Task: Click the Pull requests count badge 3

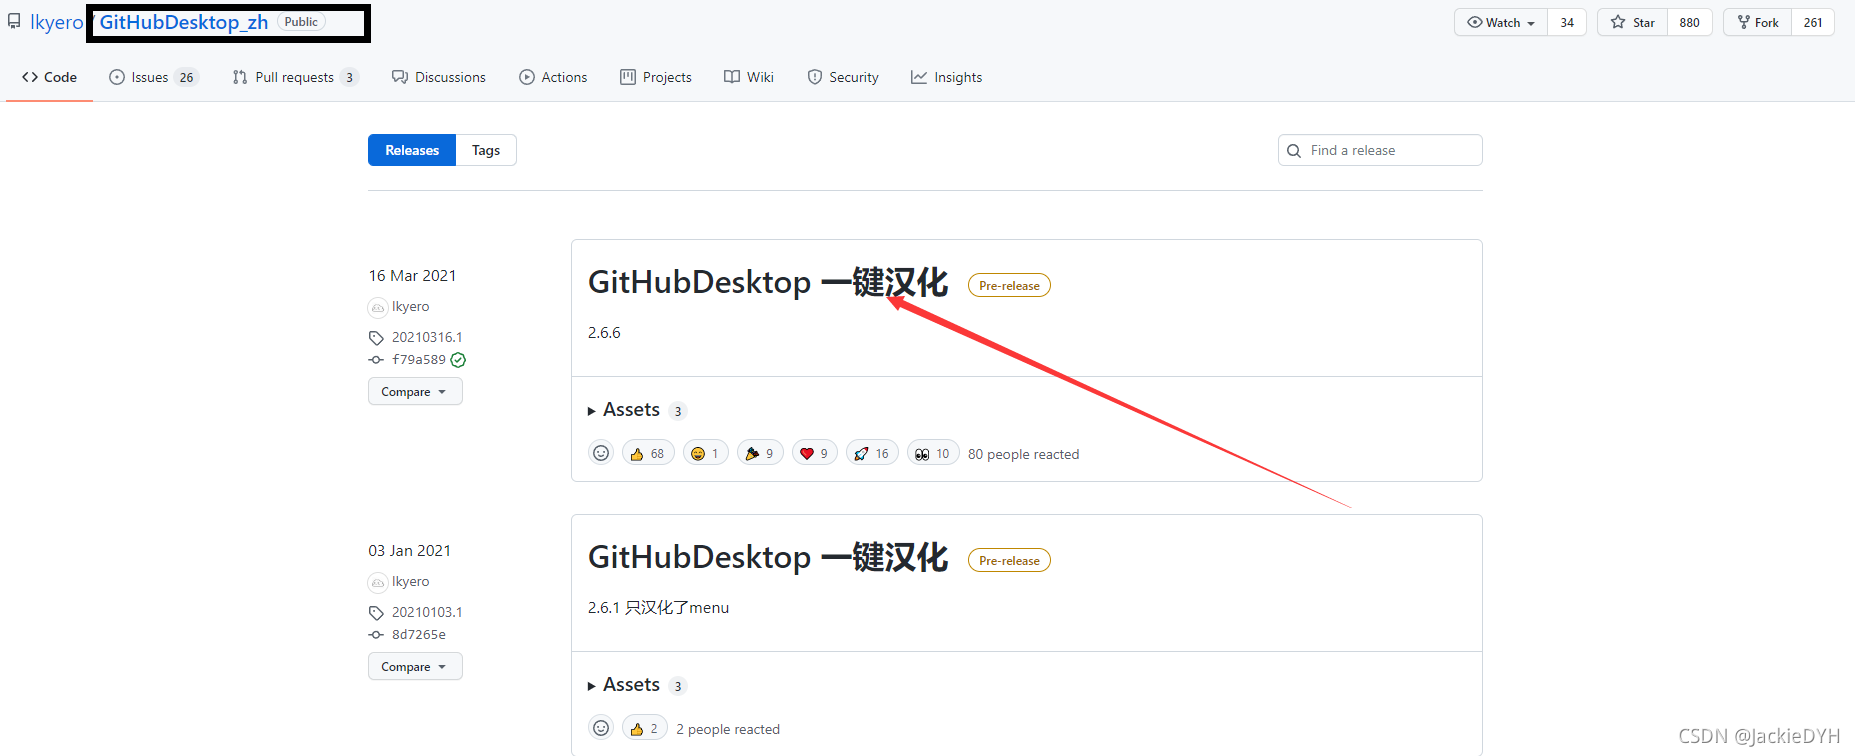Action: click(x=349, y=77)
